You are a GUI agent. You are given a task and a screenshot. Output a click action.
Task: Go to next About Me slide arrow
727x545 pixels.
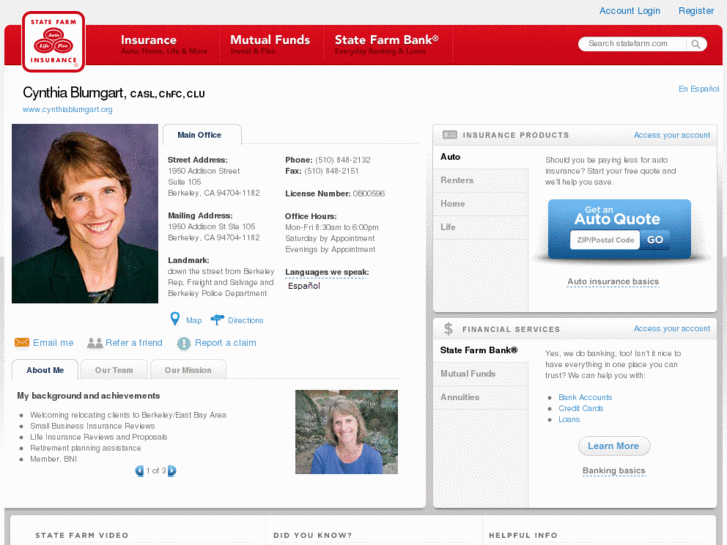pyautogui.click(x=172, y=471)
